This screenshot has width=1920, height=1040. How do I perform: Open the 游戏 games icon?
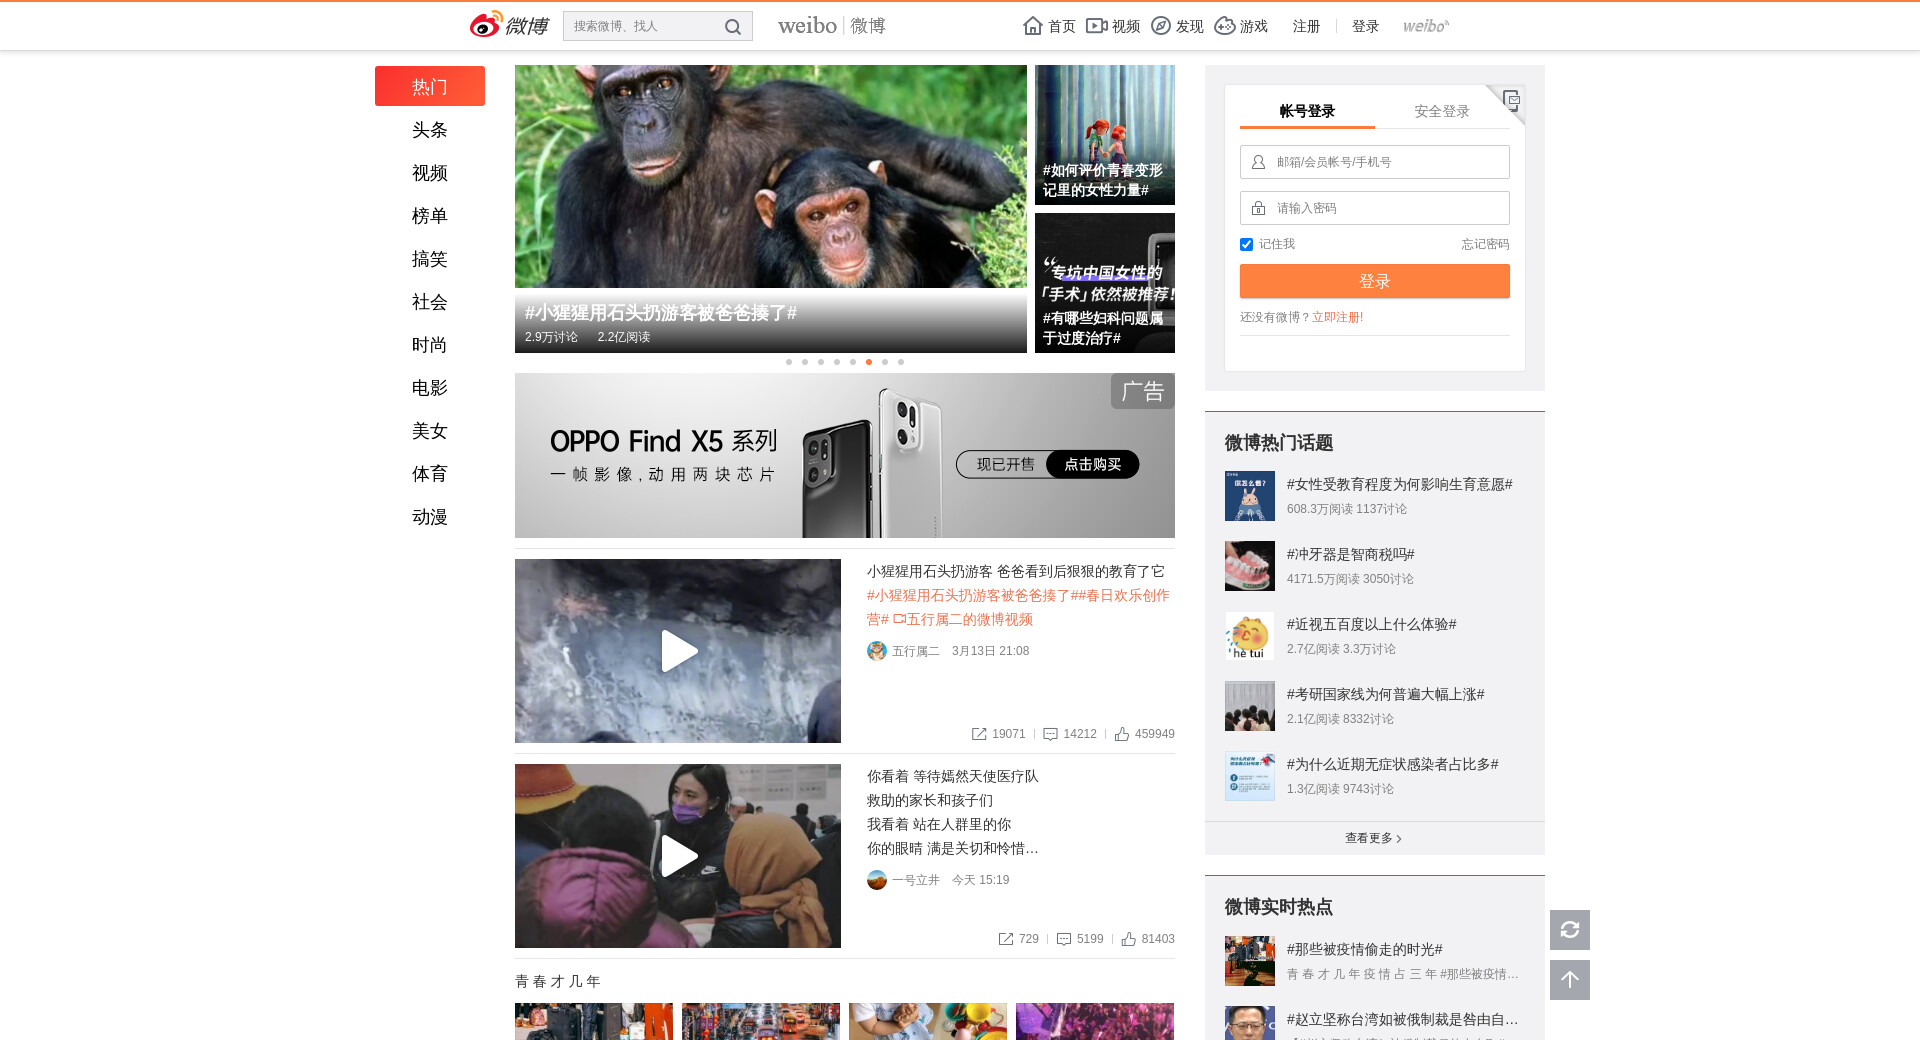coord(1225,26)
